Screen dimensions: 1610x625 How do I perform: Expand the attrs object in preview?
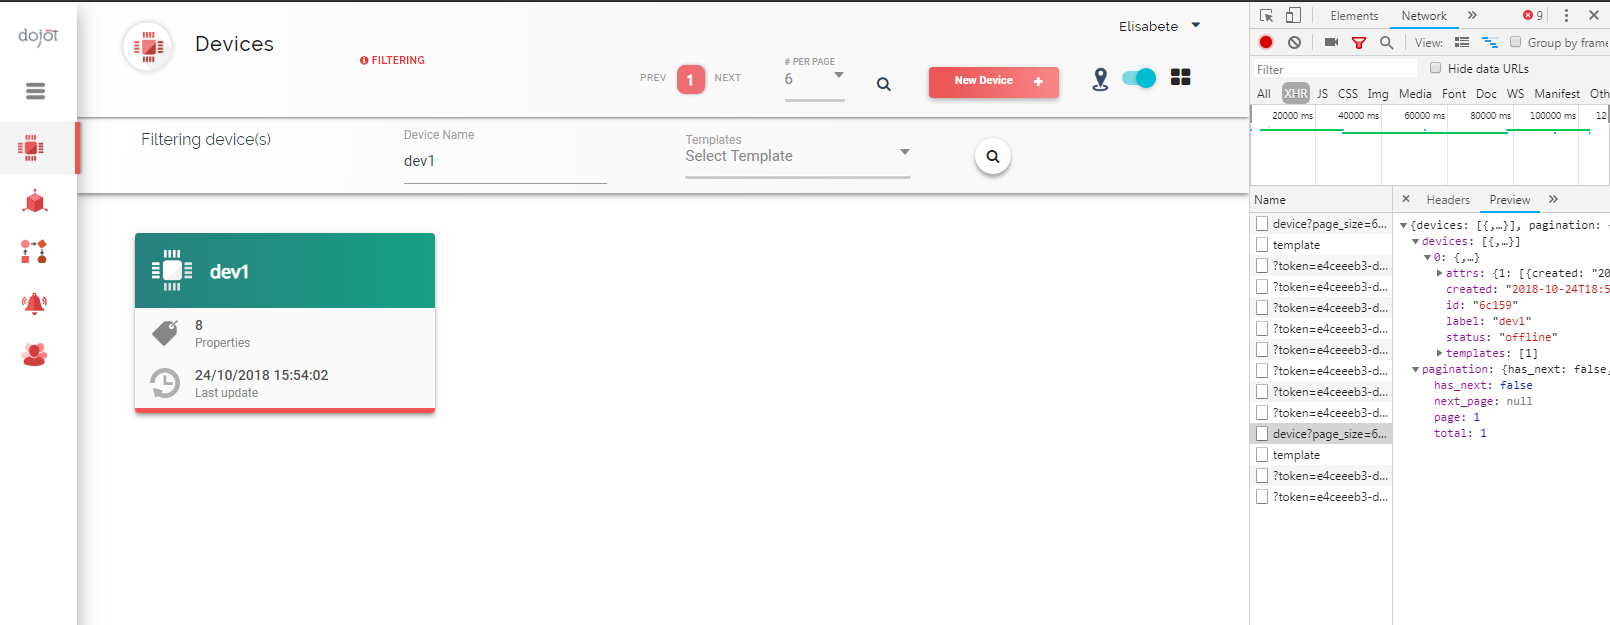pos(1439,273)
